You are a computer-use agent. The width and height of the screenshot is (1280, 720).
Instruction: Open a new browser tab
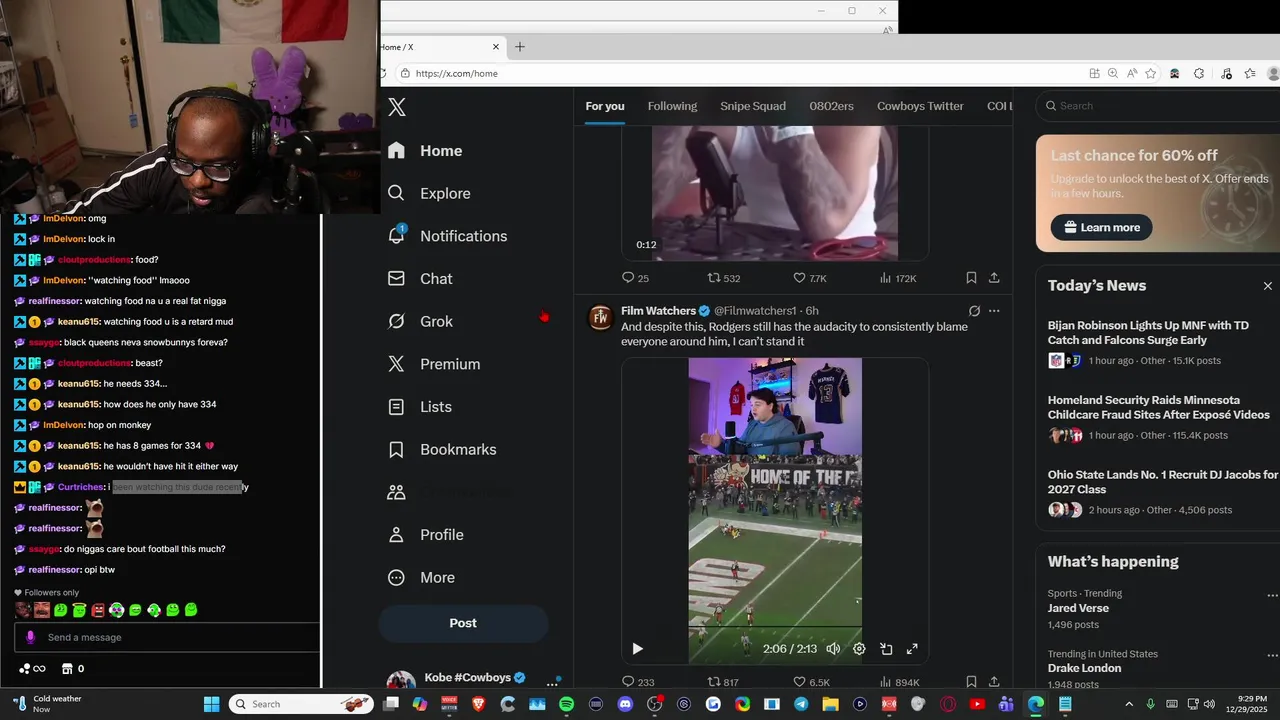520,47
